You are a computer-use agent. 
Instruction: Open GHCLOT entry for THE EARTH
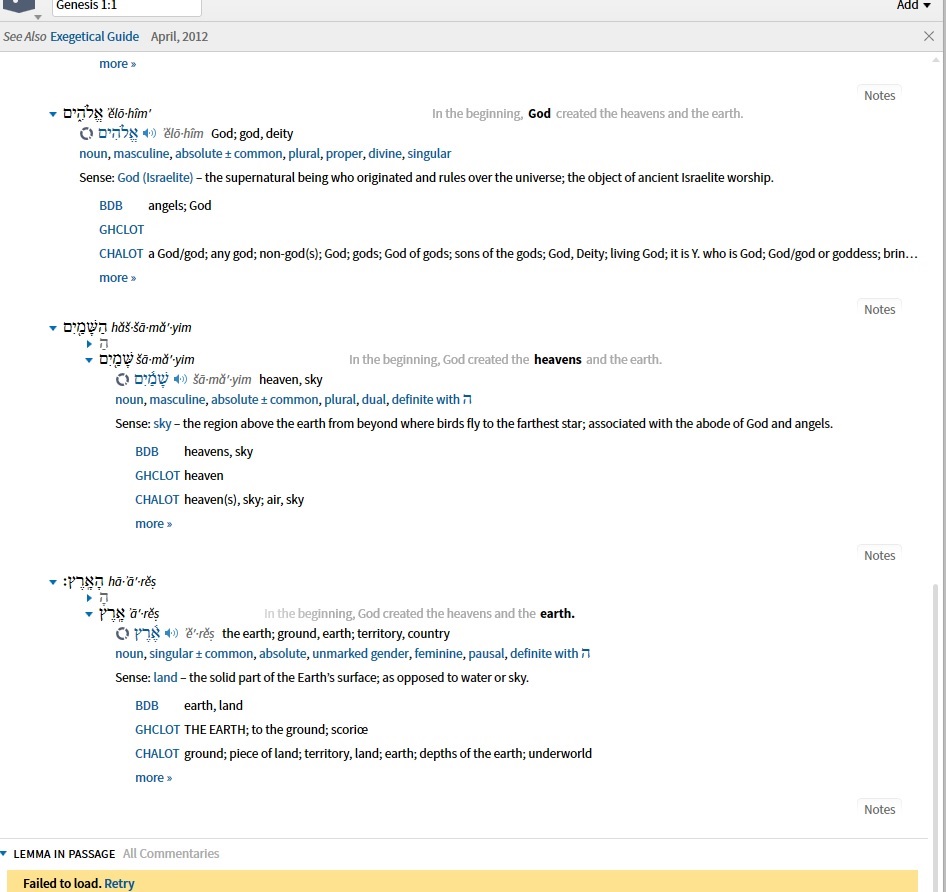157,730
